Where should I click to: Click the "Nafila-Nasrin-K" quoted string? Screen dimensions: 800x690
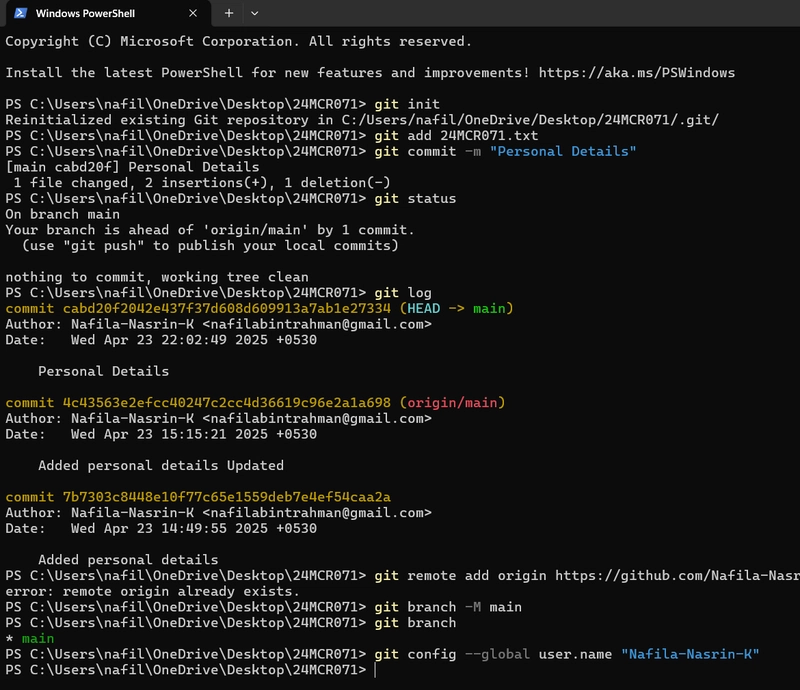pos(690,654)
